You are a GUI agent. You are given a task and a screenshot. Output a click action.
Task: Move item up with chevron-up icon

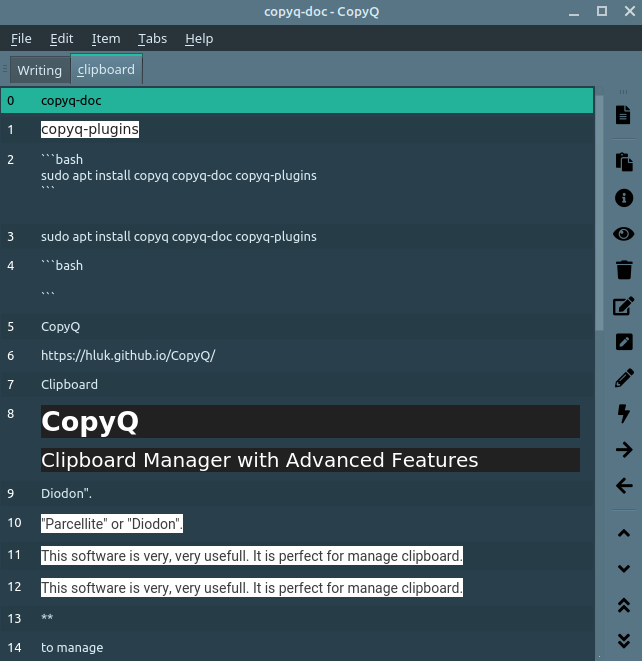[x=624, y=533]
